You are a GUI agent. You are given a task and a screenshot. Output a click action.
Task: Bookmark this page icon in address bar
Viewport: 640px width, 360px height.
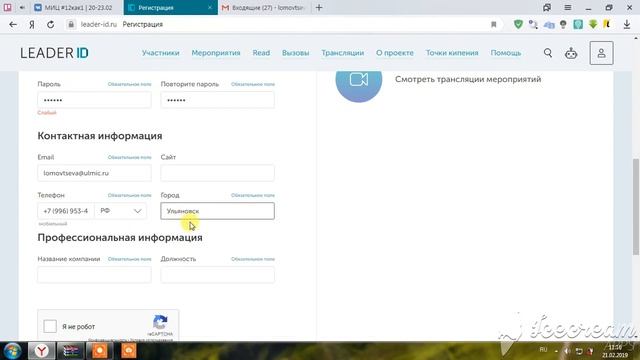(x=493, y=24)
